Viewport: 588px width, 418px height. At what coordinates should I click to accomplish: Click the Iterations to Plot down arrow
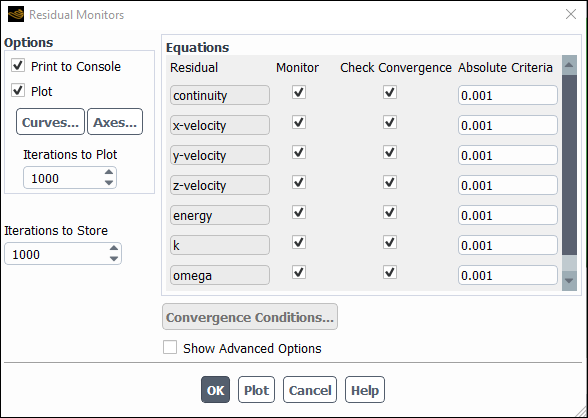(x=109, y=183)
